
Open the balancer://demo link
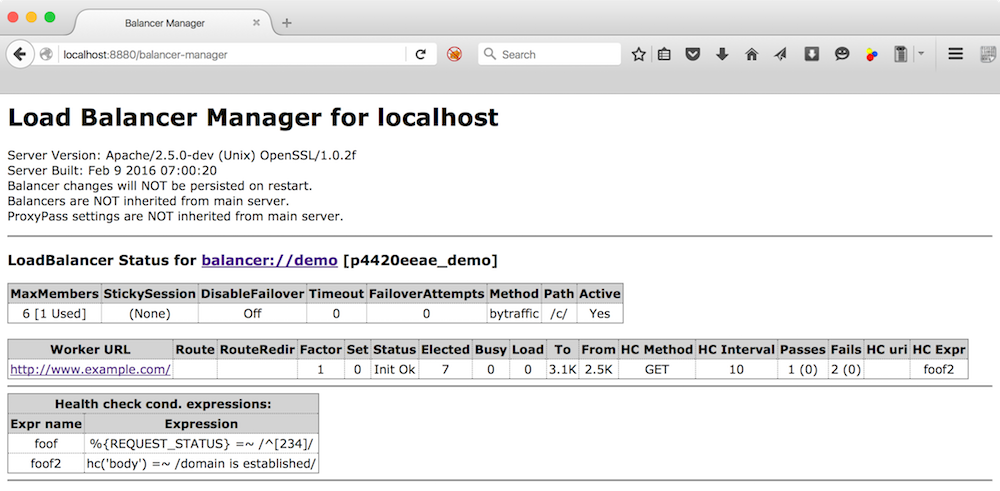[269, 260]
